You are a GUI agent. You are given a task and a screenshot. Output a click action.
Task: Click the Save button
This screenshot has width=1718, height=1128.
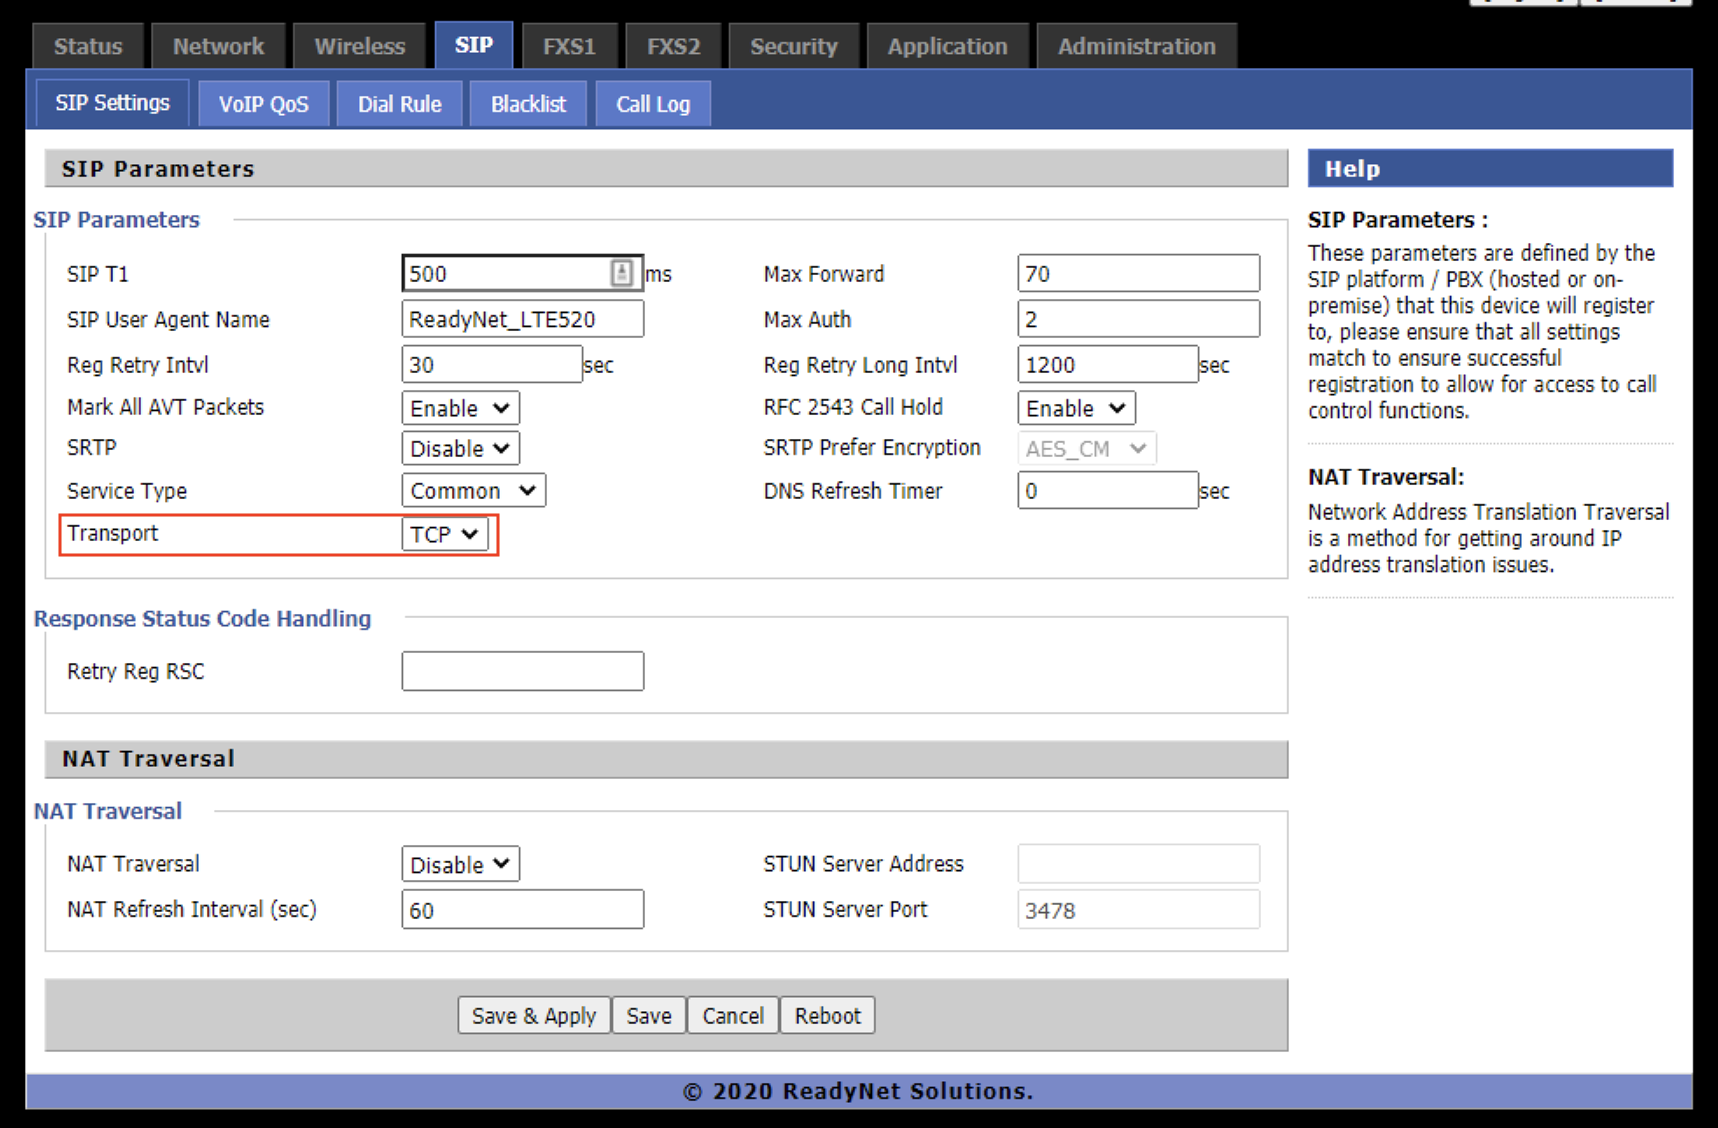coord(649,1015)
